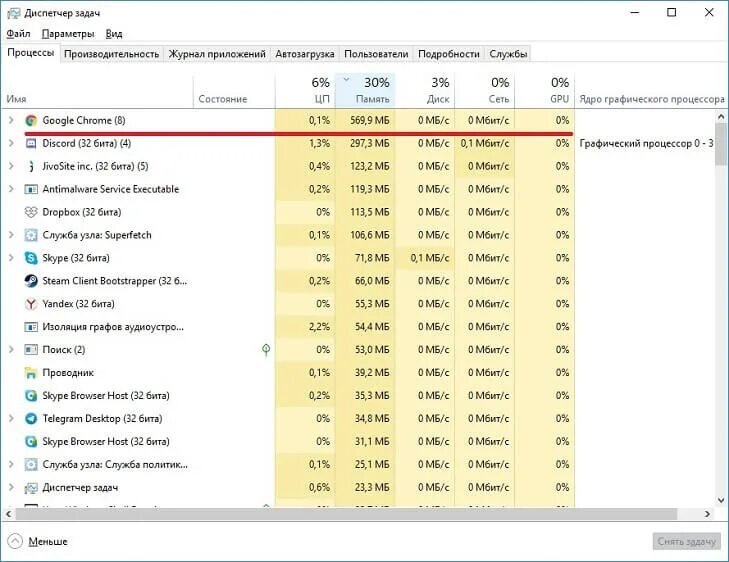729x562 pixels.
Task: Expand the Служба узла: Служба политик row
Action: click(x=11, y=464)
